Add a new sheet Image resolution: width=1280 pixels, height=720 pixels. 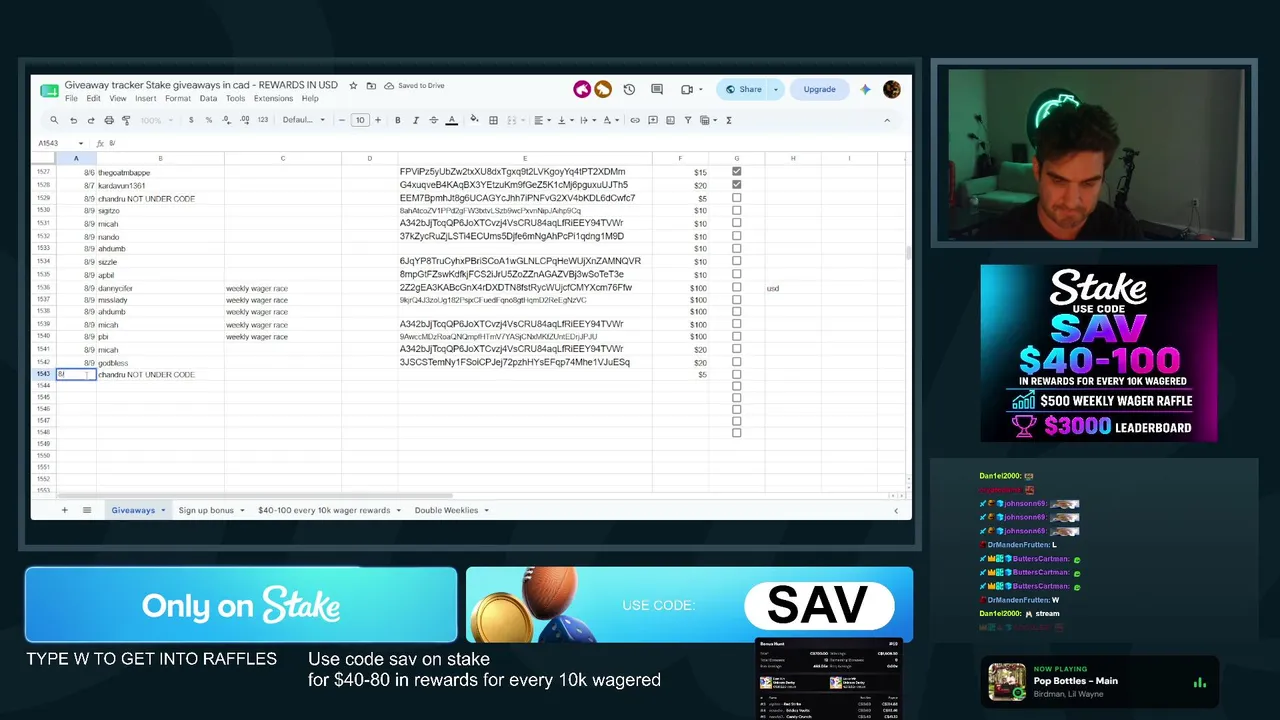[x=64, y=510]
